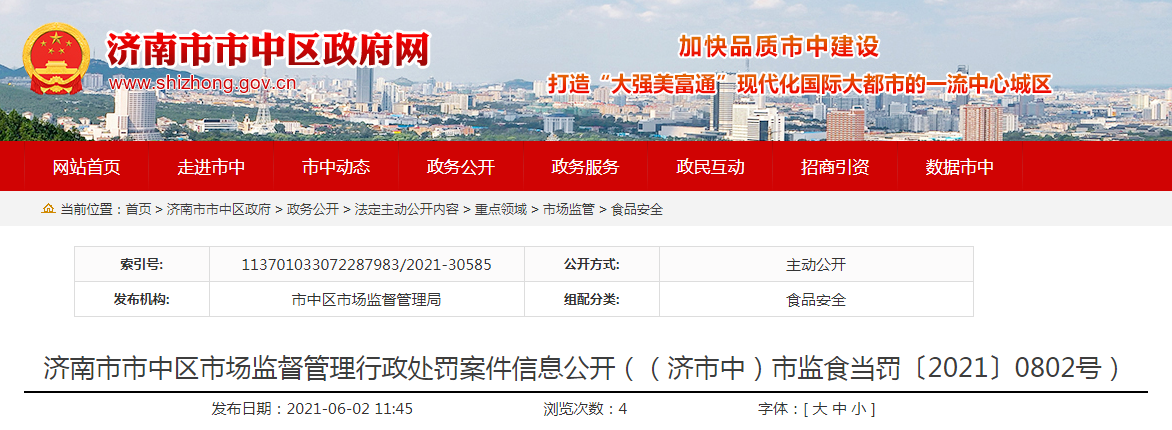The width and height of the screenshot is (1172, 430).
Task: Click the national emblem logo
Action: 57,59
